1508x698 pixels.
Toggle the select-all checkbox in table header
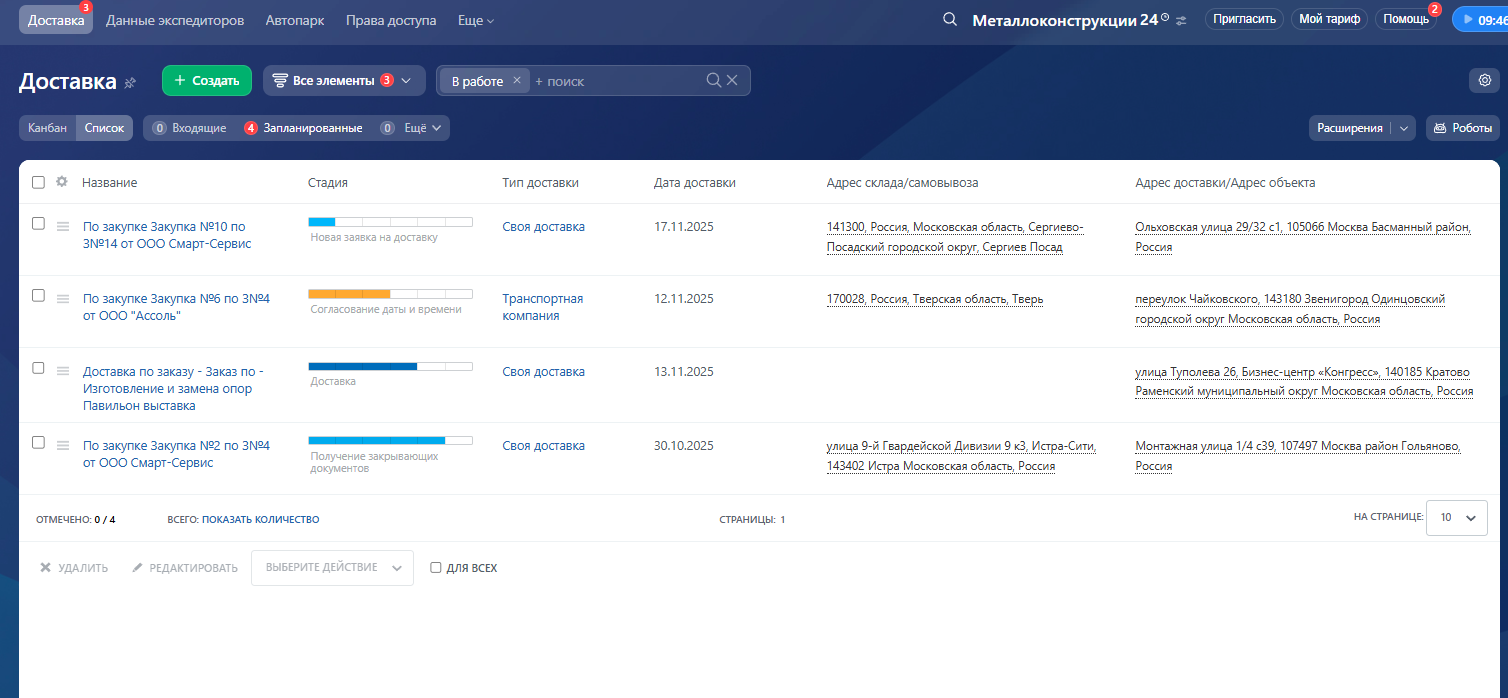pyautogui.click(x=38, y=182)
